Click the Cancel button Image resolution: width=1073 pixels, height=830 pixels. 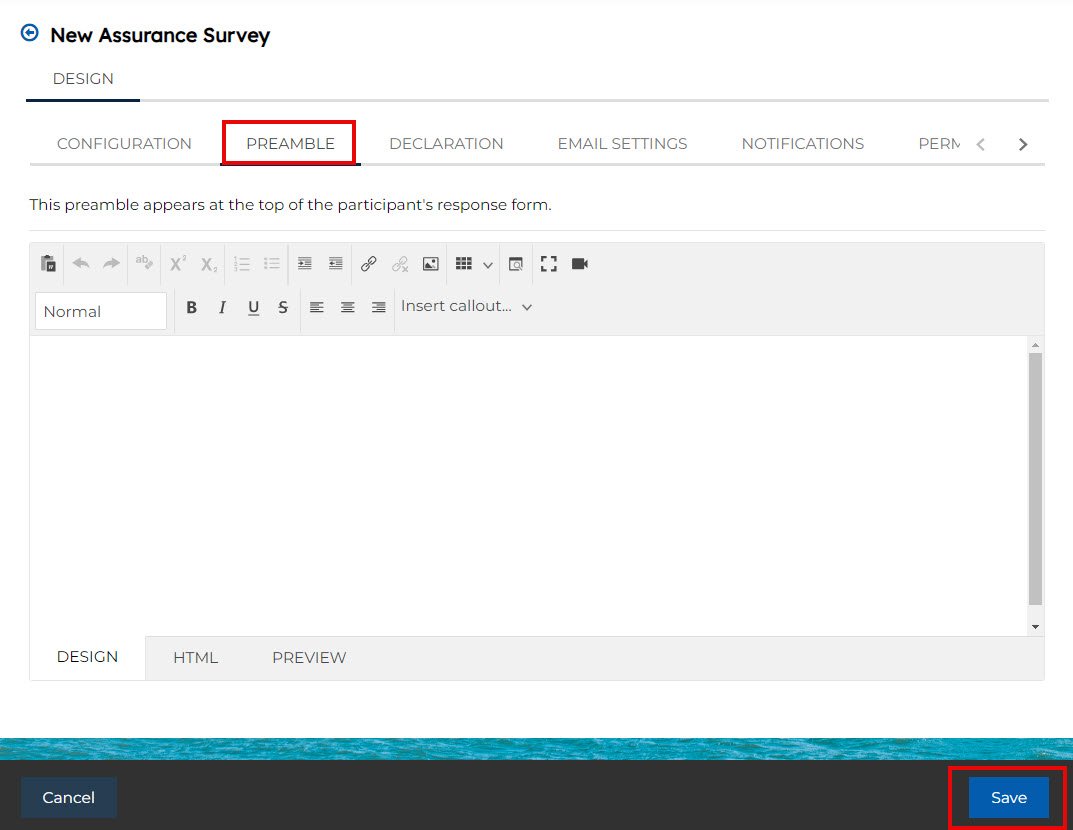coord(69,798)
